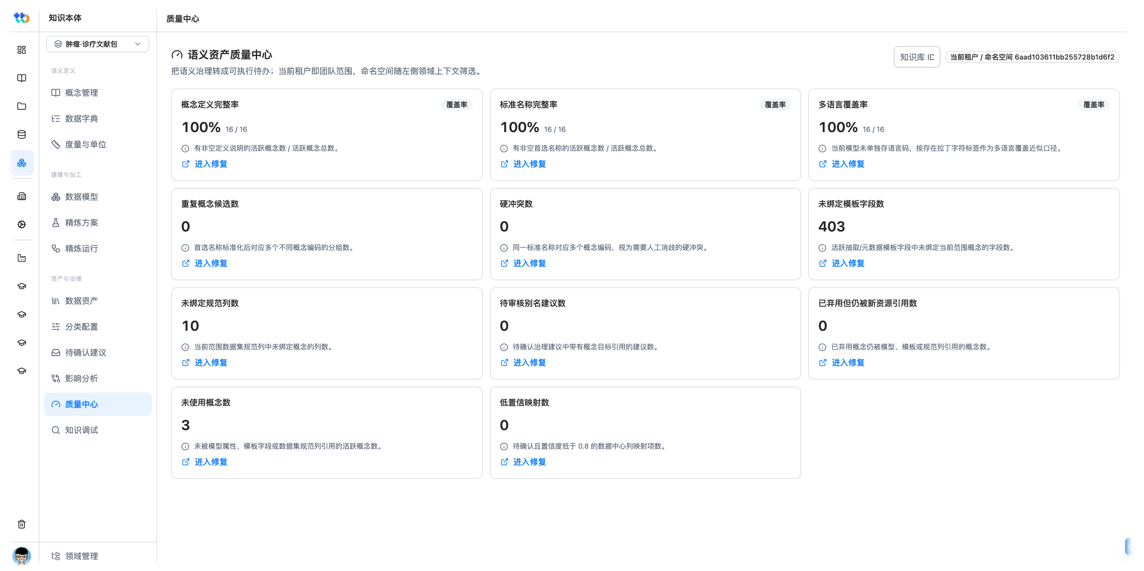Image resolution: width=1144 pixels, height=571 pixels.
Task: Click info icon in 低置信映射数 card
Action: point(503,446)
